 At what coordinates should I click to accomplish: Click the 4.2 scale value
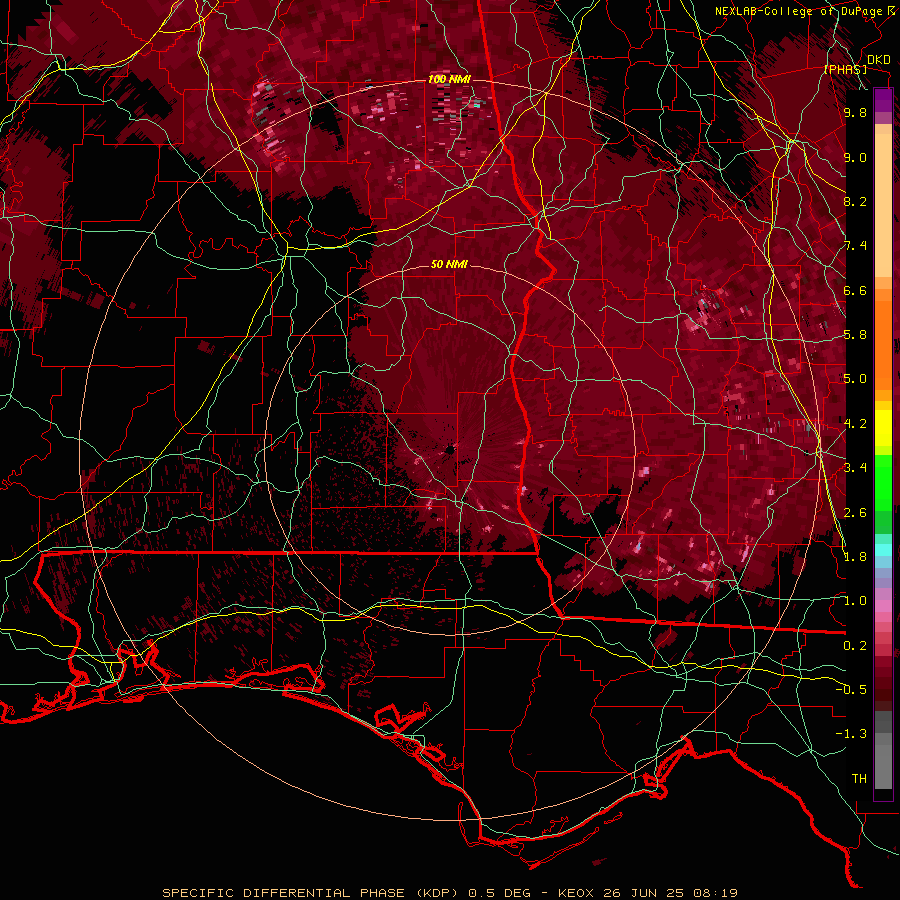tap(855, 424)
